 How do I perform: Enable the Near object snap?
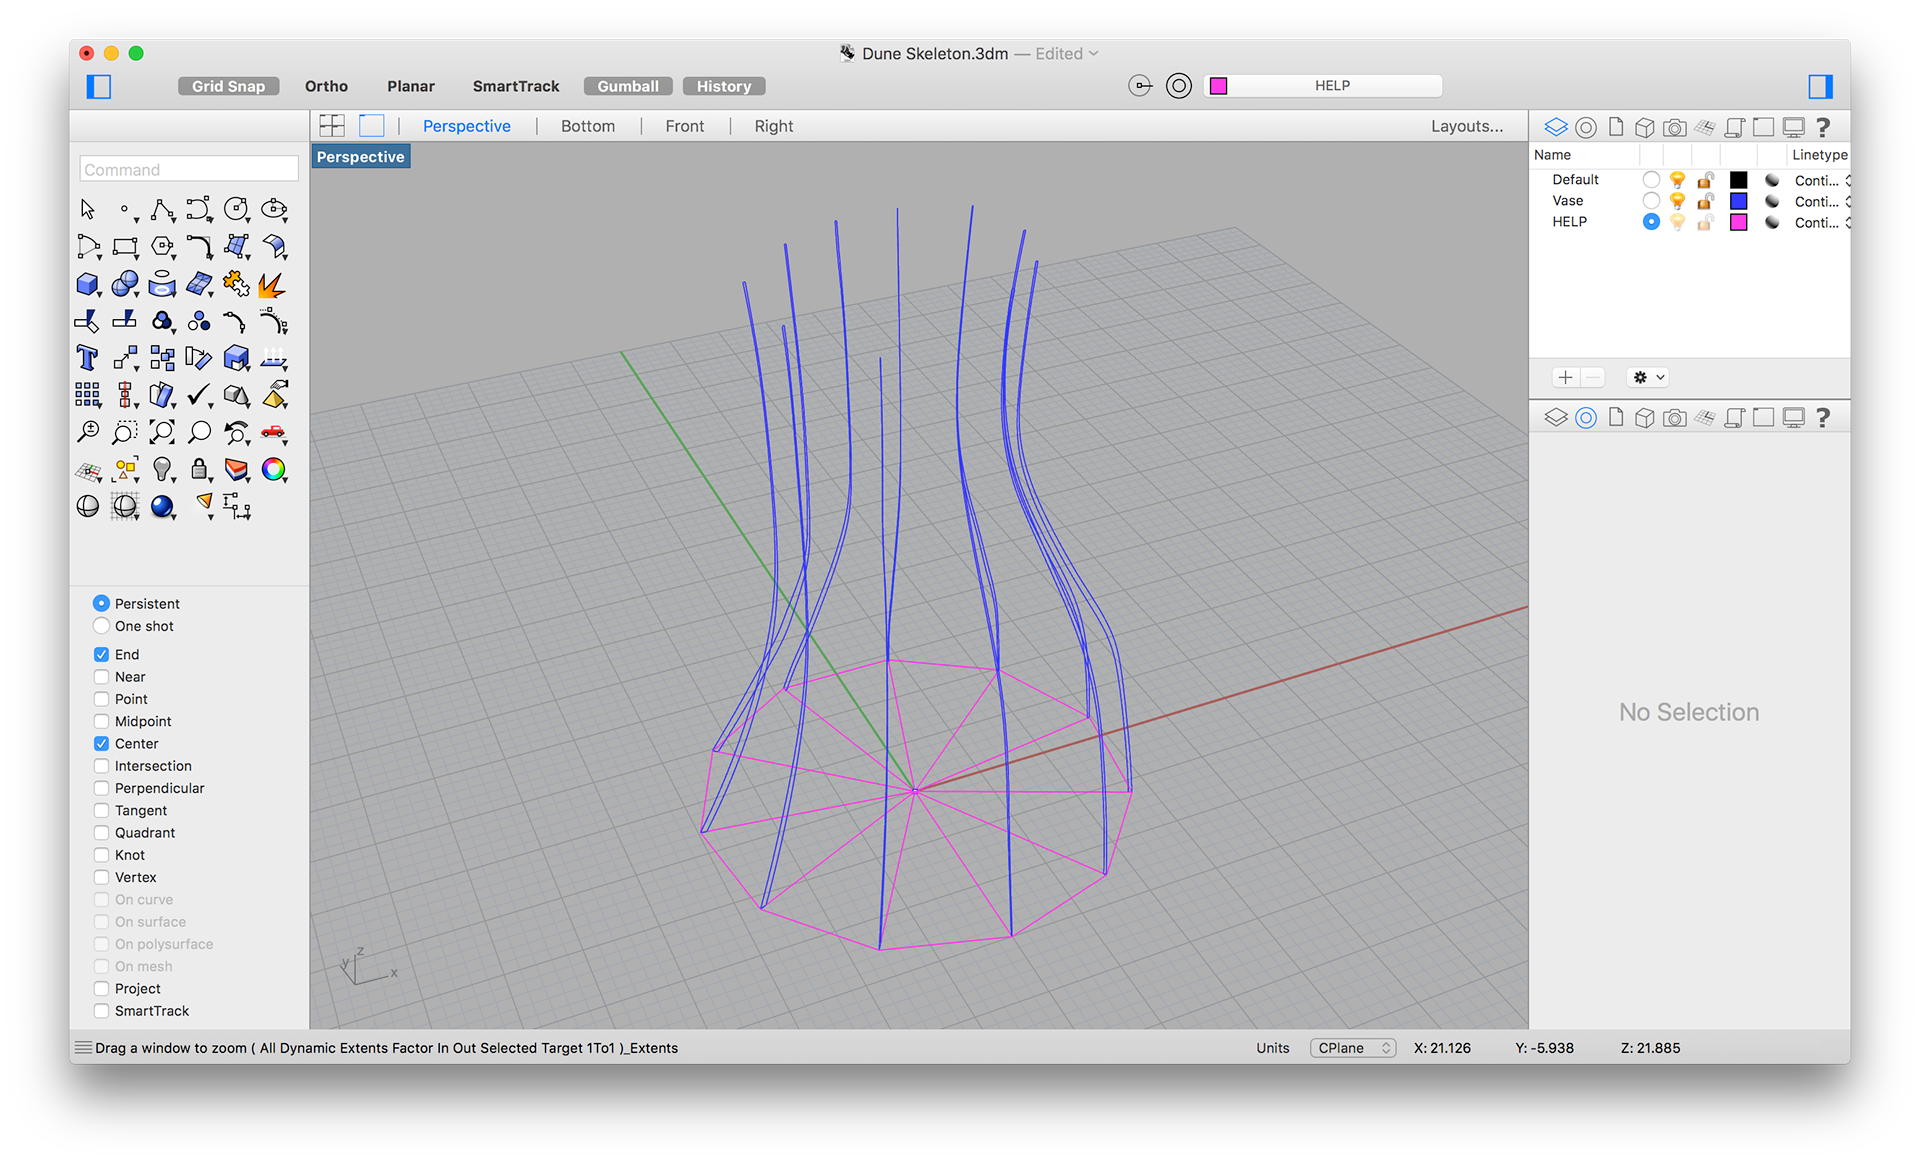(101, 677)
